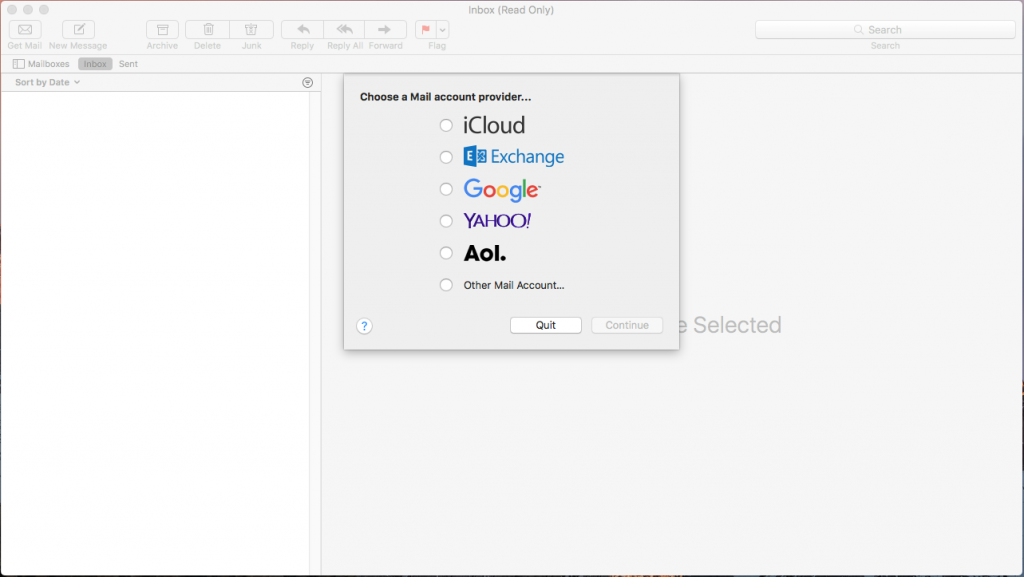Choose Other Mail Account radio option
1024x577 pixels.
click(446, 285)
